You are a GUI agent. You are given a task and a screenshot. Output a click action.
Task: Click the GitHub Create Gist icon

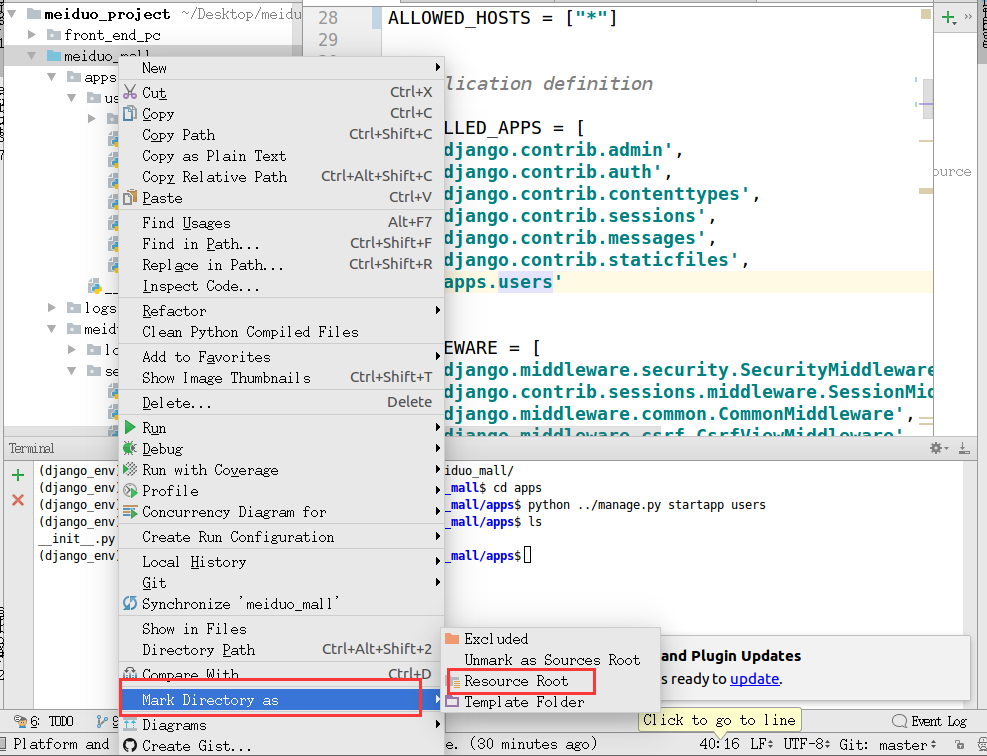click(x=130, y=745)
